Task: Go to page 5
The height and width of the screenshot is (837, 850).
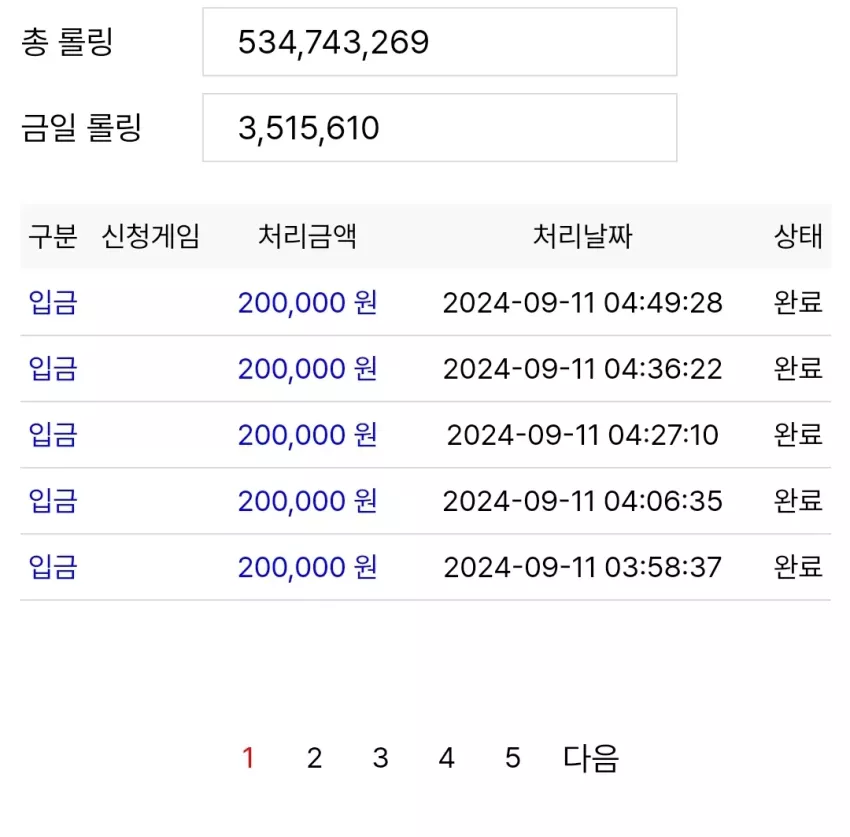Action: [x=513, y=758]
